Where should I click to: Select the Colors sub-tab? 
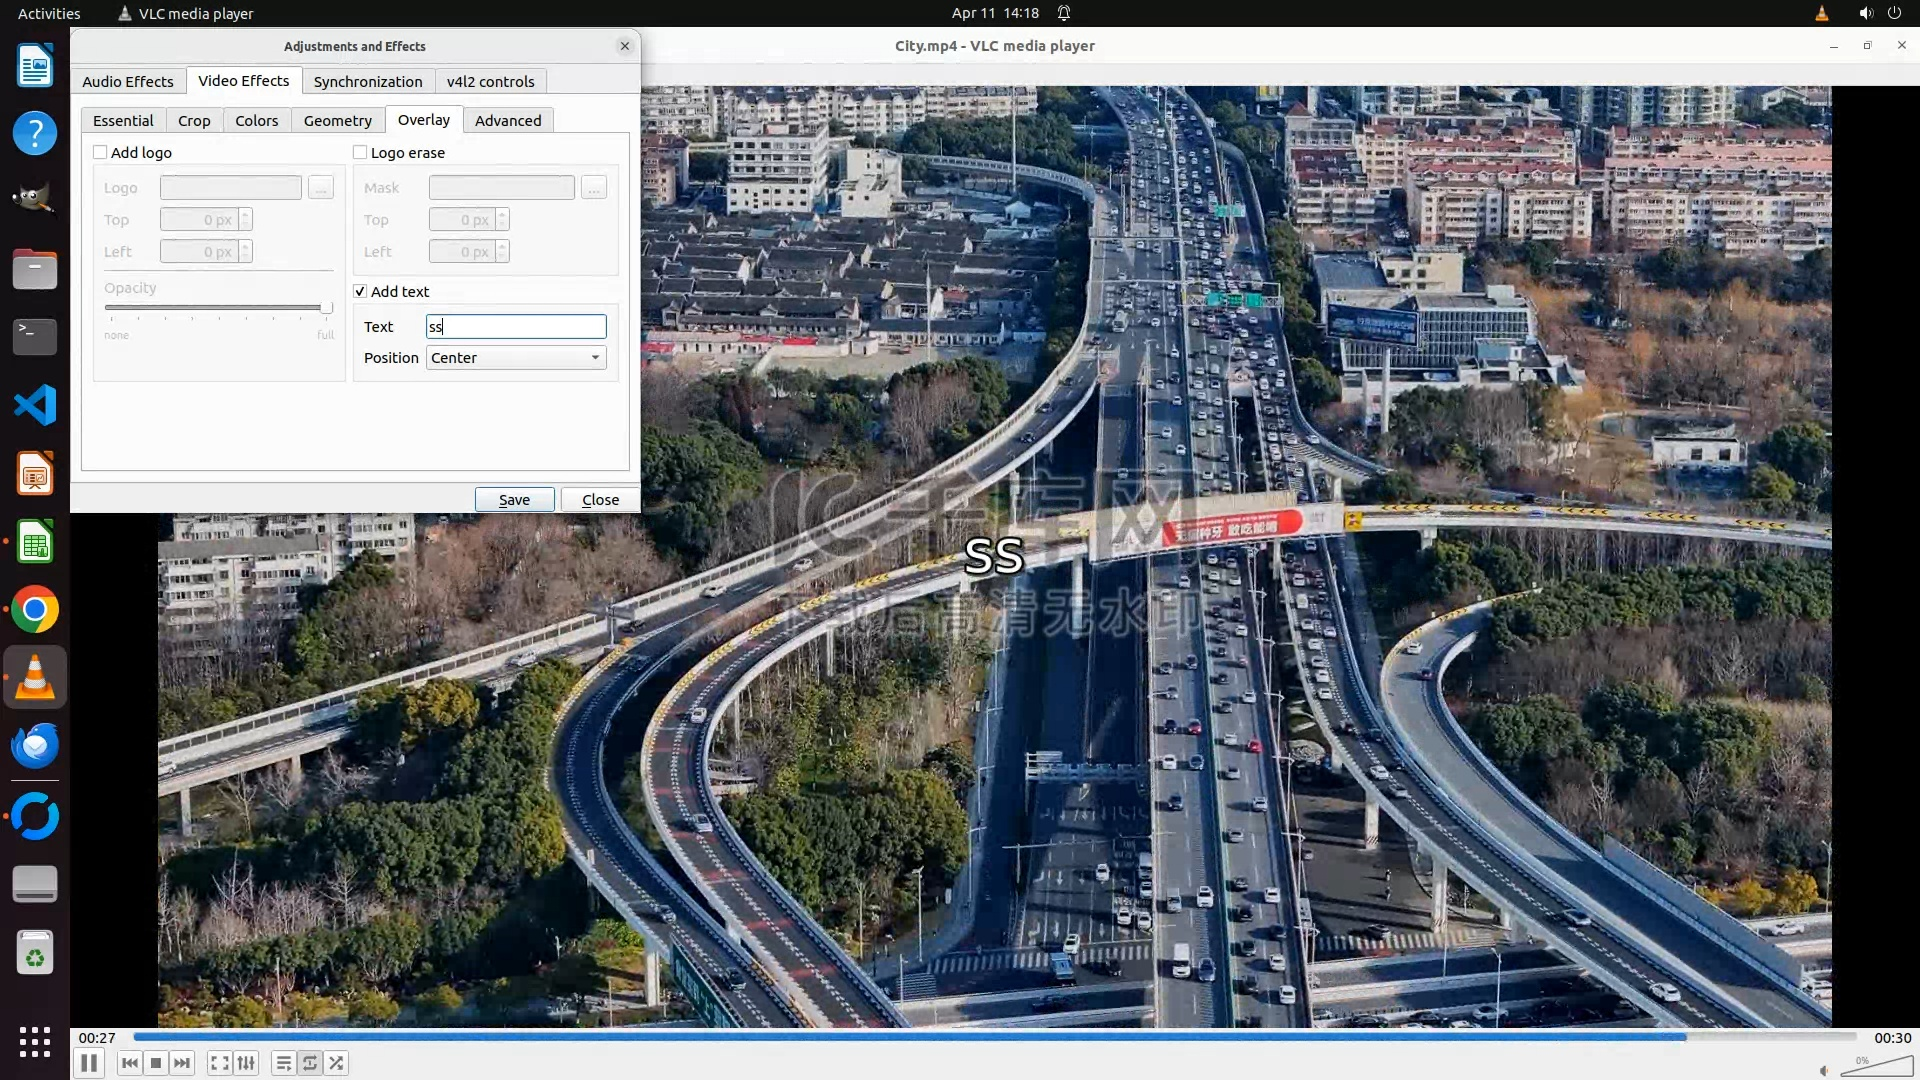(256, 120)
